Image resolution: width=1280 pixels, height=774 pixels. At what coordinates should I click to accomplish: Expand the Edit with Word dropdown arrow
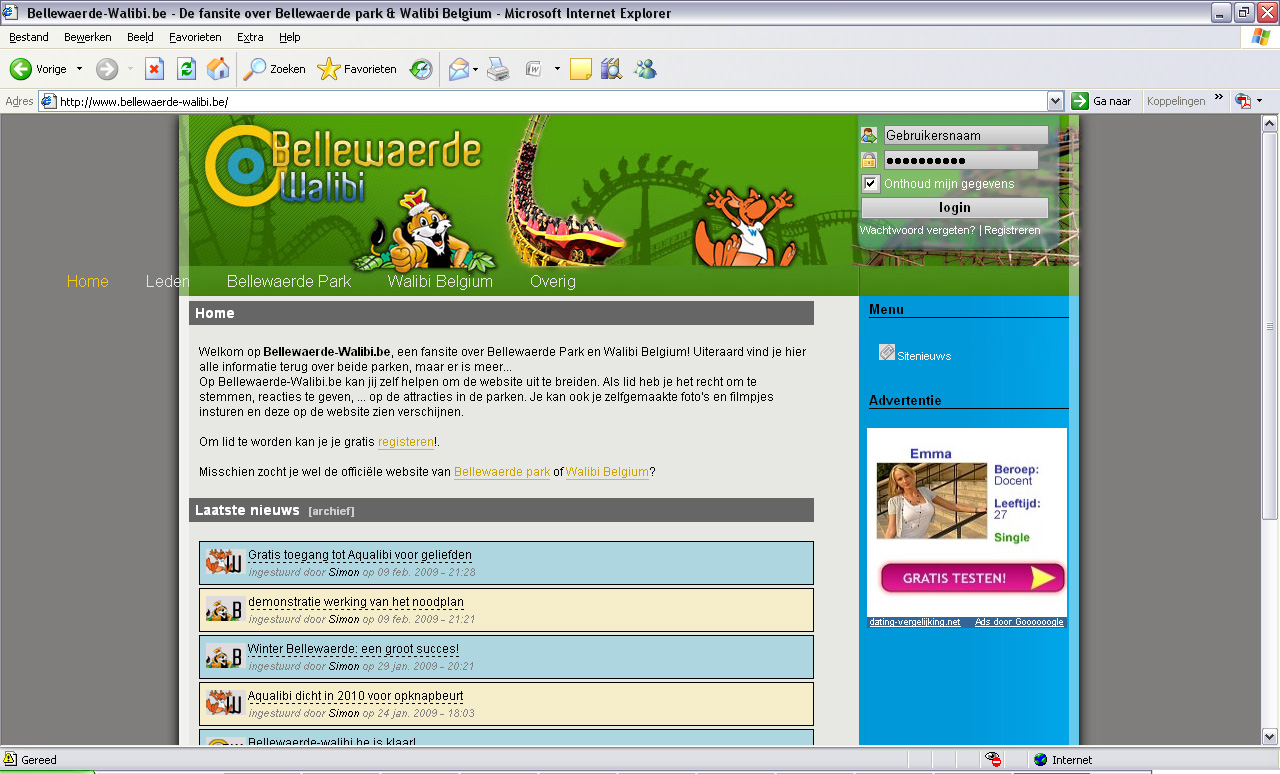tap(557, 69)
